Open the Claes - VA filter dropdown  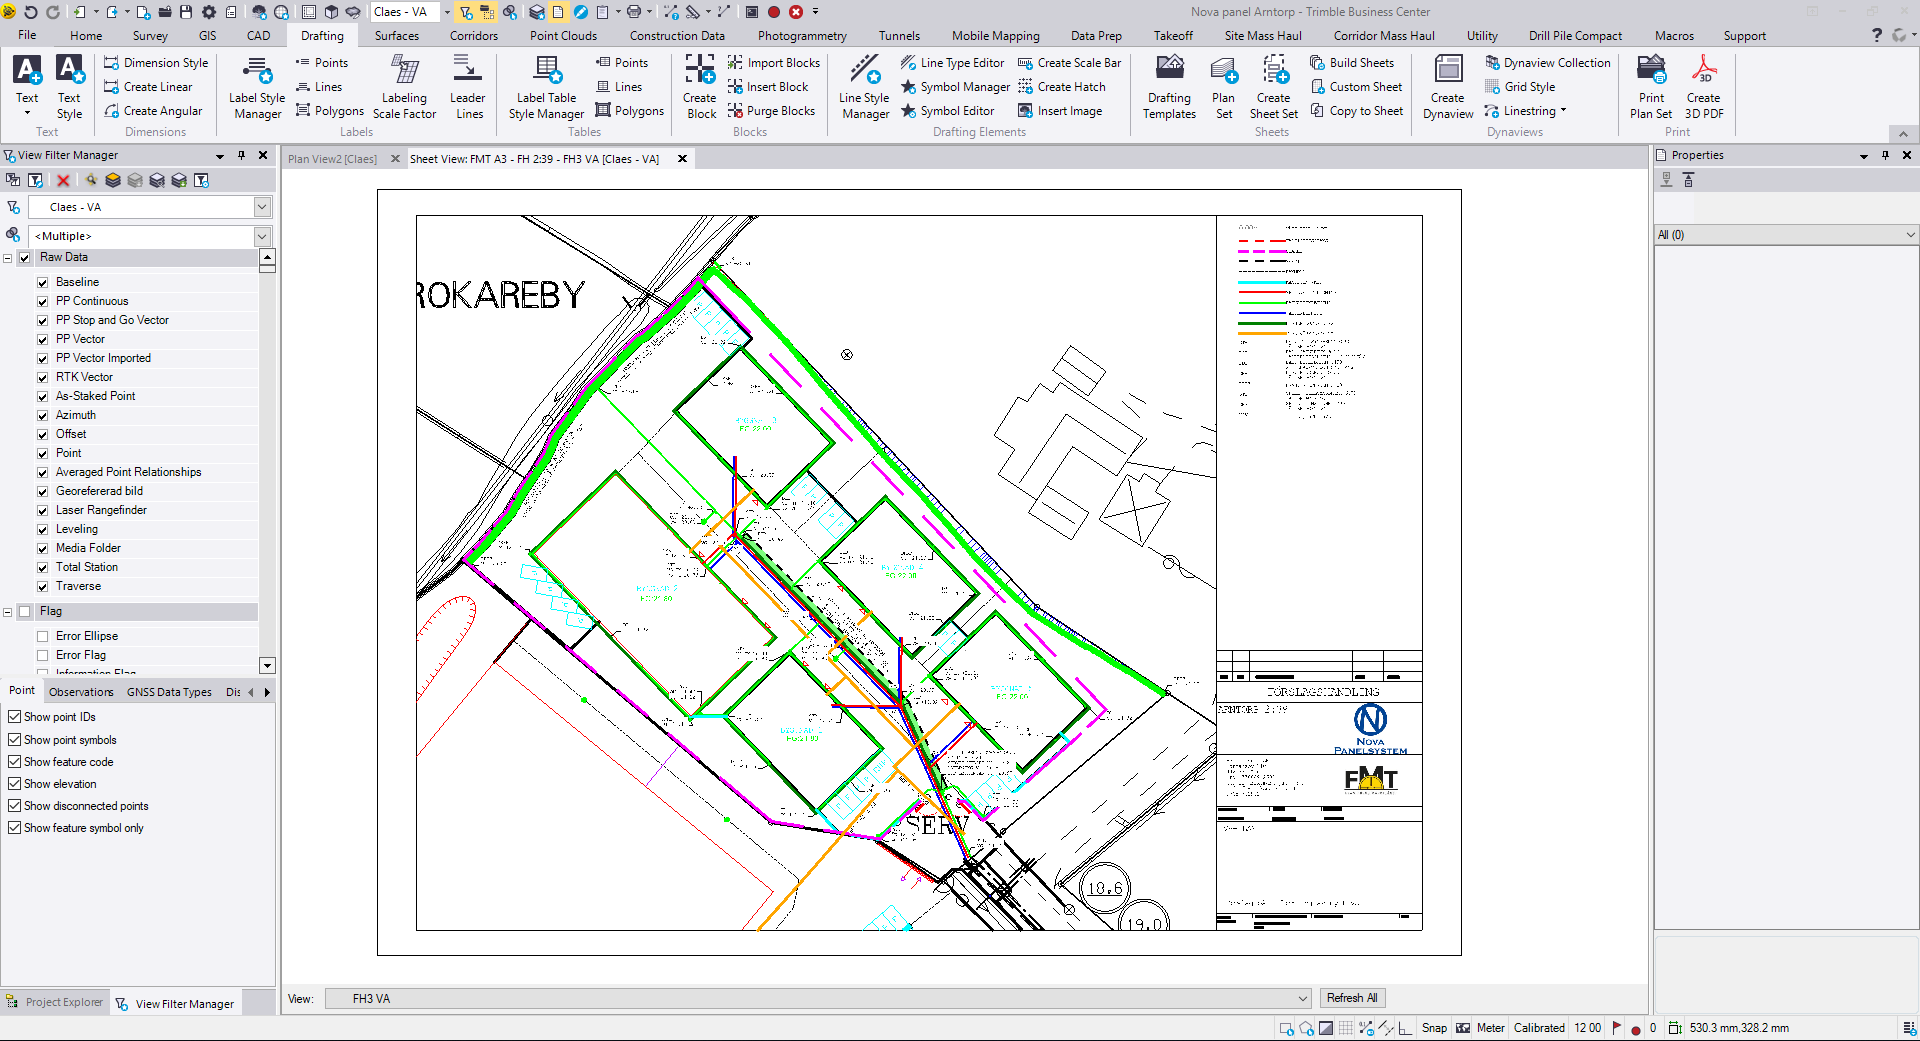tap(262, 207)
